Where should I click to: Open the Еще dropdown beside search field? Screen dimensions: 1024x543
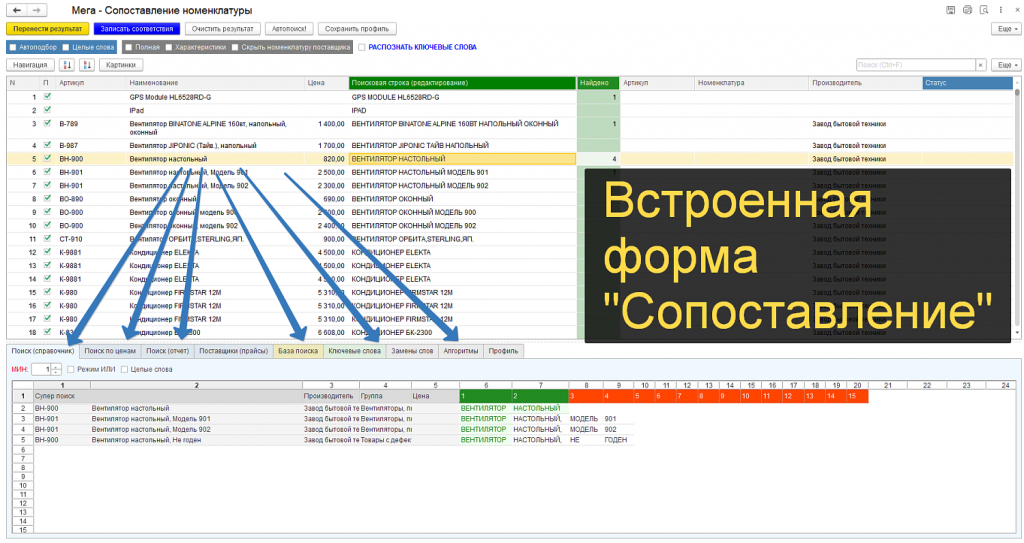(x=1005, y=65)
